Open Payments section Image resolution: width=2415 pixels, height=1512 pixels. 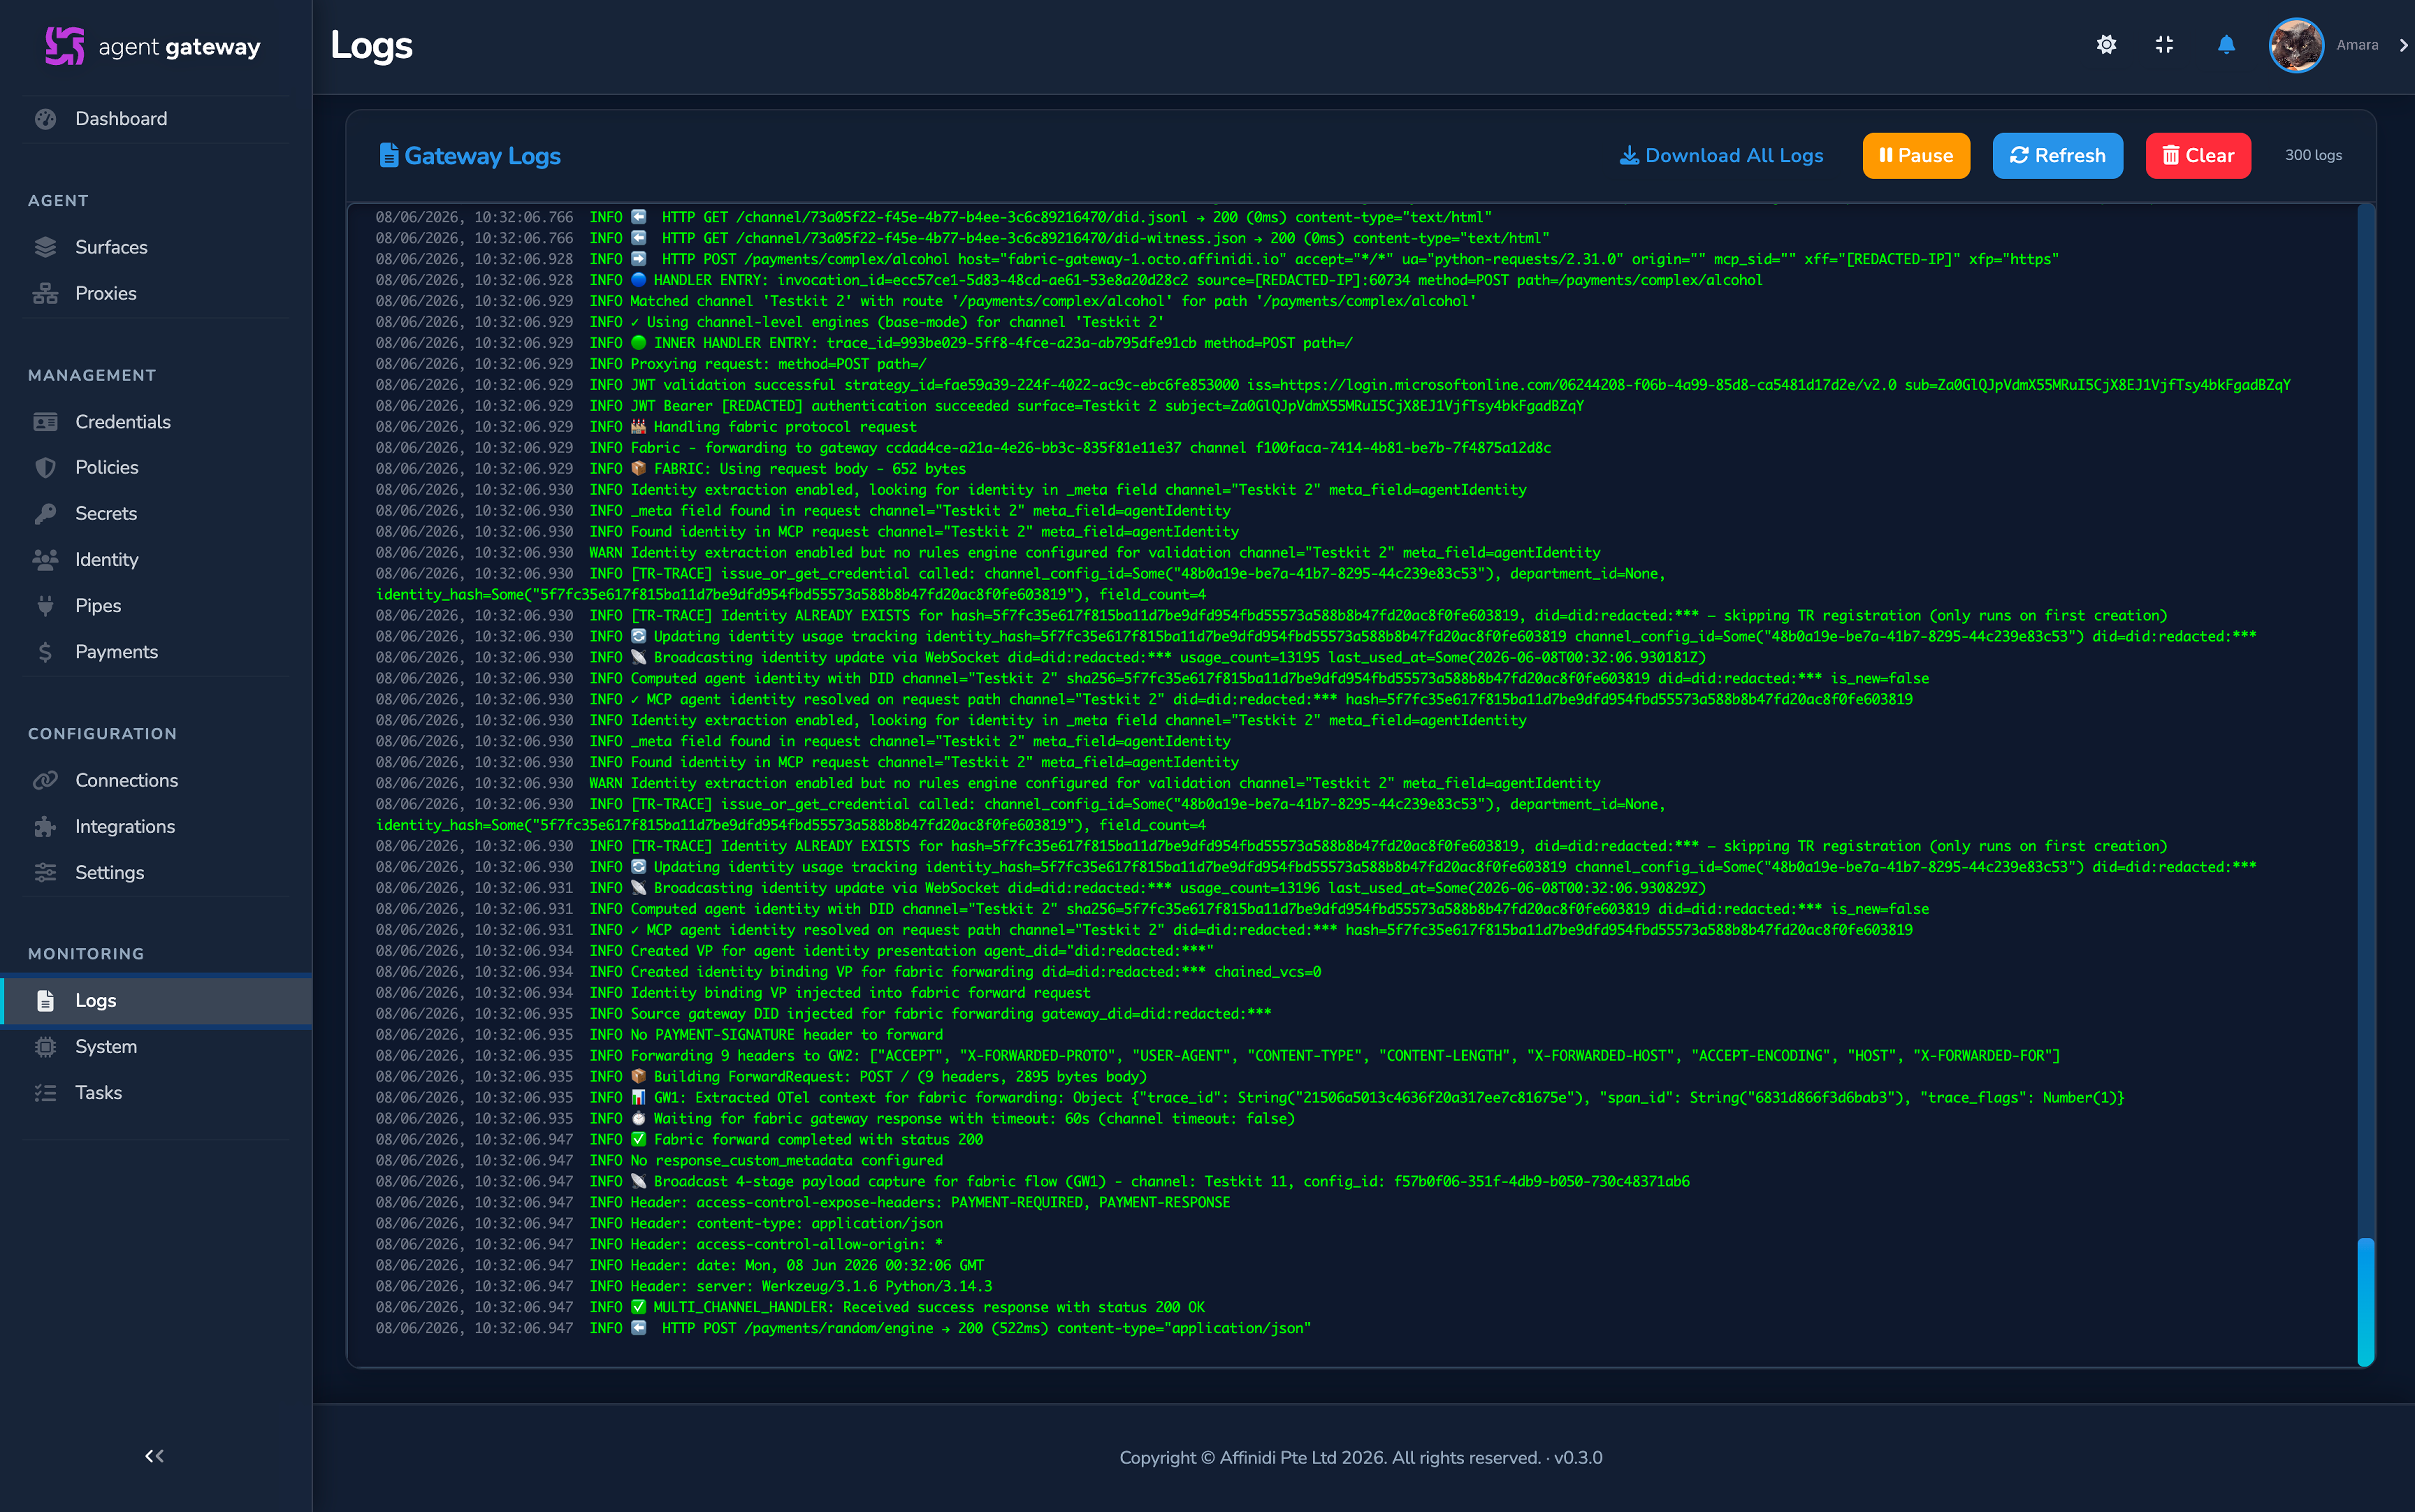(117, 652)
